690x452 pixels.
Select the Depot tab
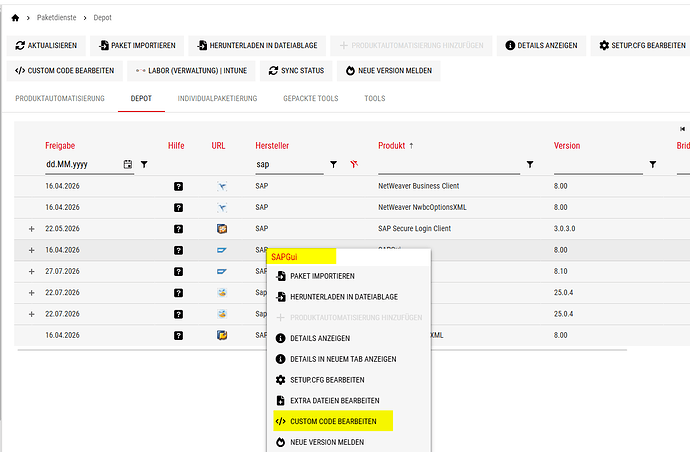(141, 99)
